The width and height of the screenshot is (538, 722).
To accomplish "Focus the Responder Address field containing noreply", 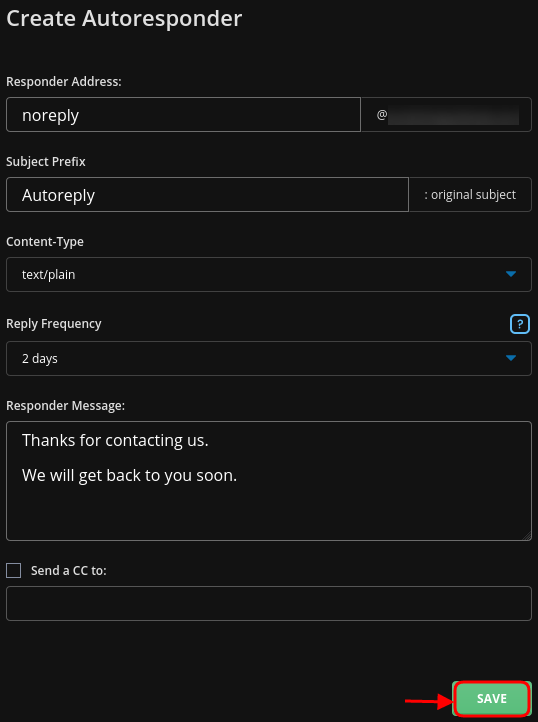I will [183, 115].
